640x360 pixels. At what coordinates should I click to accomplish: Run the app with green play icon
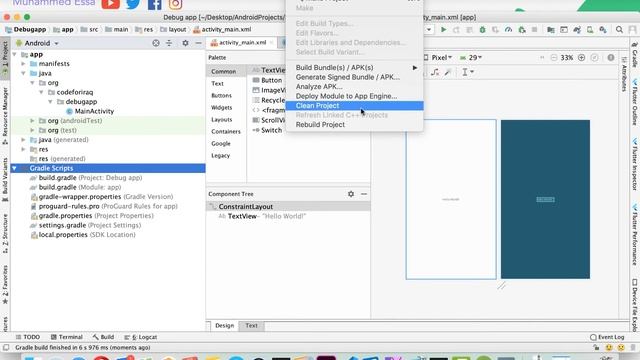tap(443, 30)
